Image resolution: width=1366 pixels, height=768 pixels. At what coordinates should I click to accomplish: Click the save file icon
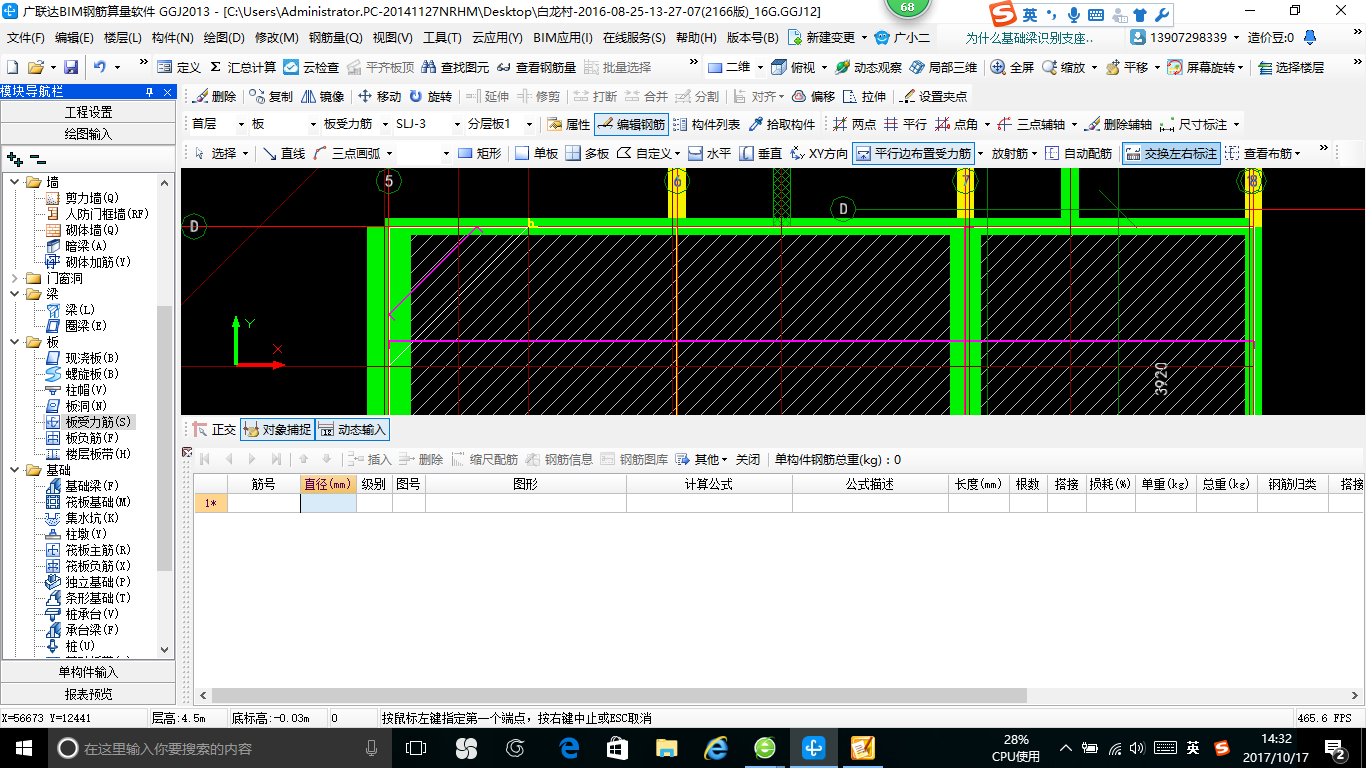71,67
